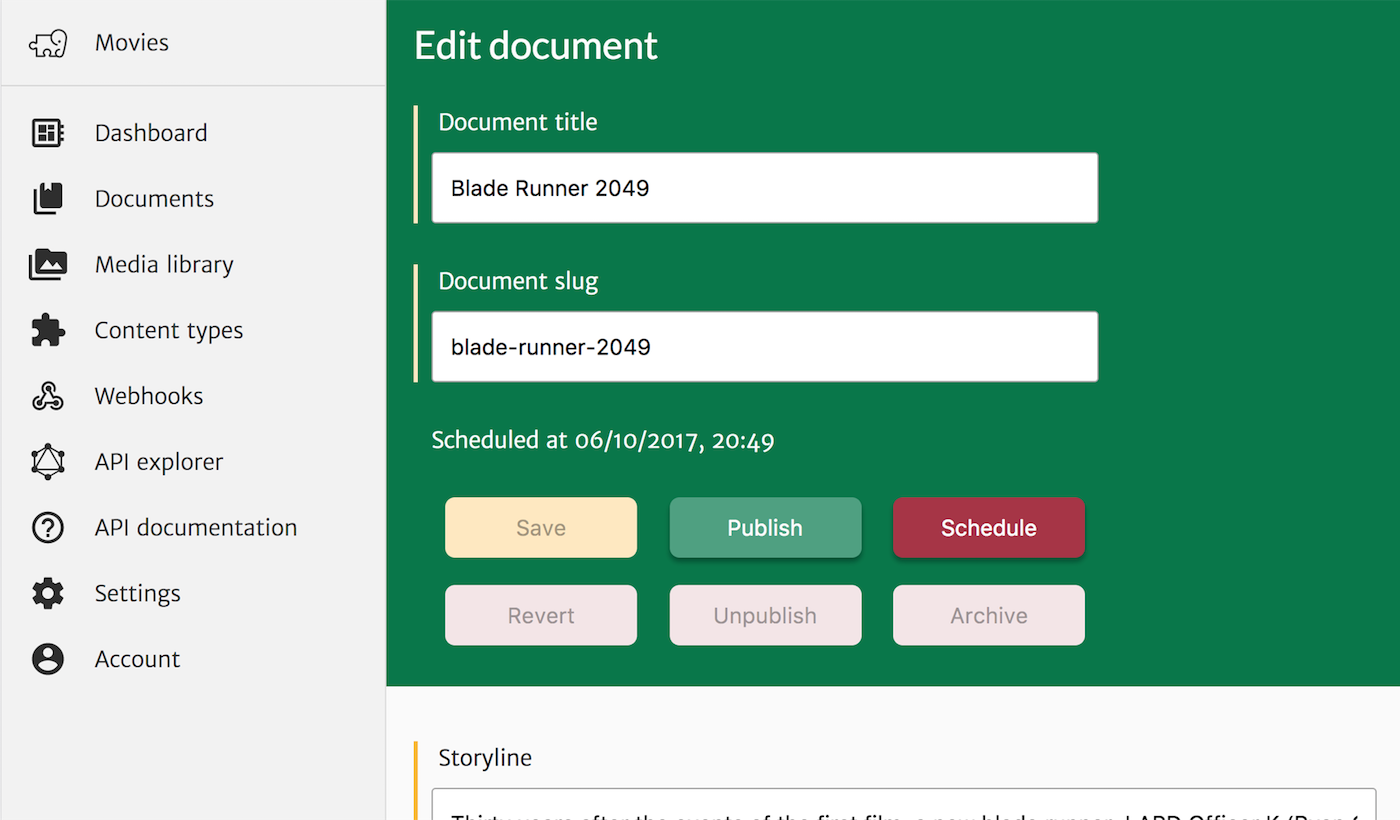Open API documentation label
This screenshot has height=820, width=1400.
pos(196,528)
